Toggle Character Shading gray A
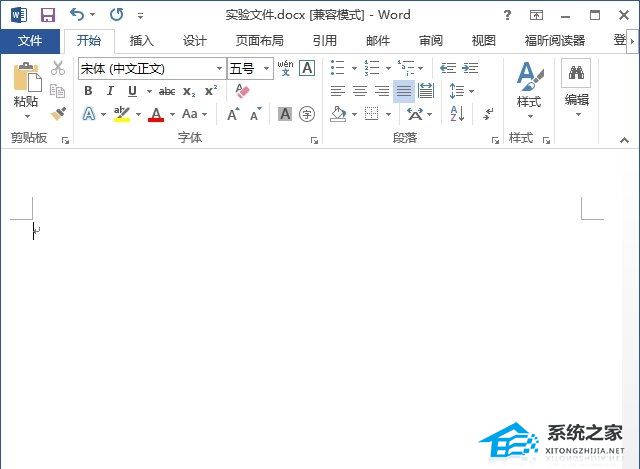The height and width of the screenshot is (469, 640). pos(285,114)
